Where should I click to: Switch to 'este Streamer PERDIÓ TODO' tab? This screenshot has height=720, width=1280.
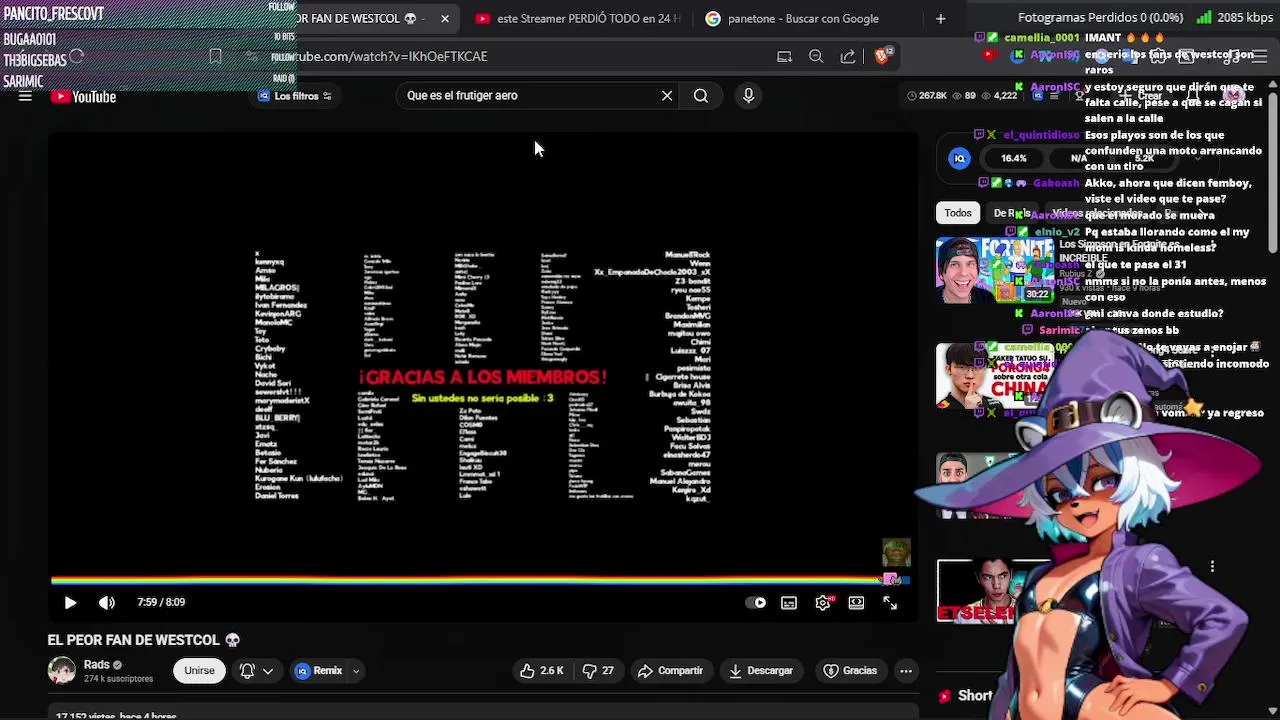pos(578,18)
